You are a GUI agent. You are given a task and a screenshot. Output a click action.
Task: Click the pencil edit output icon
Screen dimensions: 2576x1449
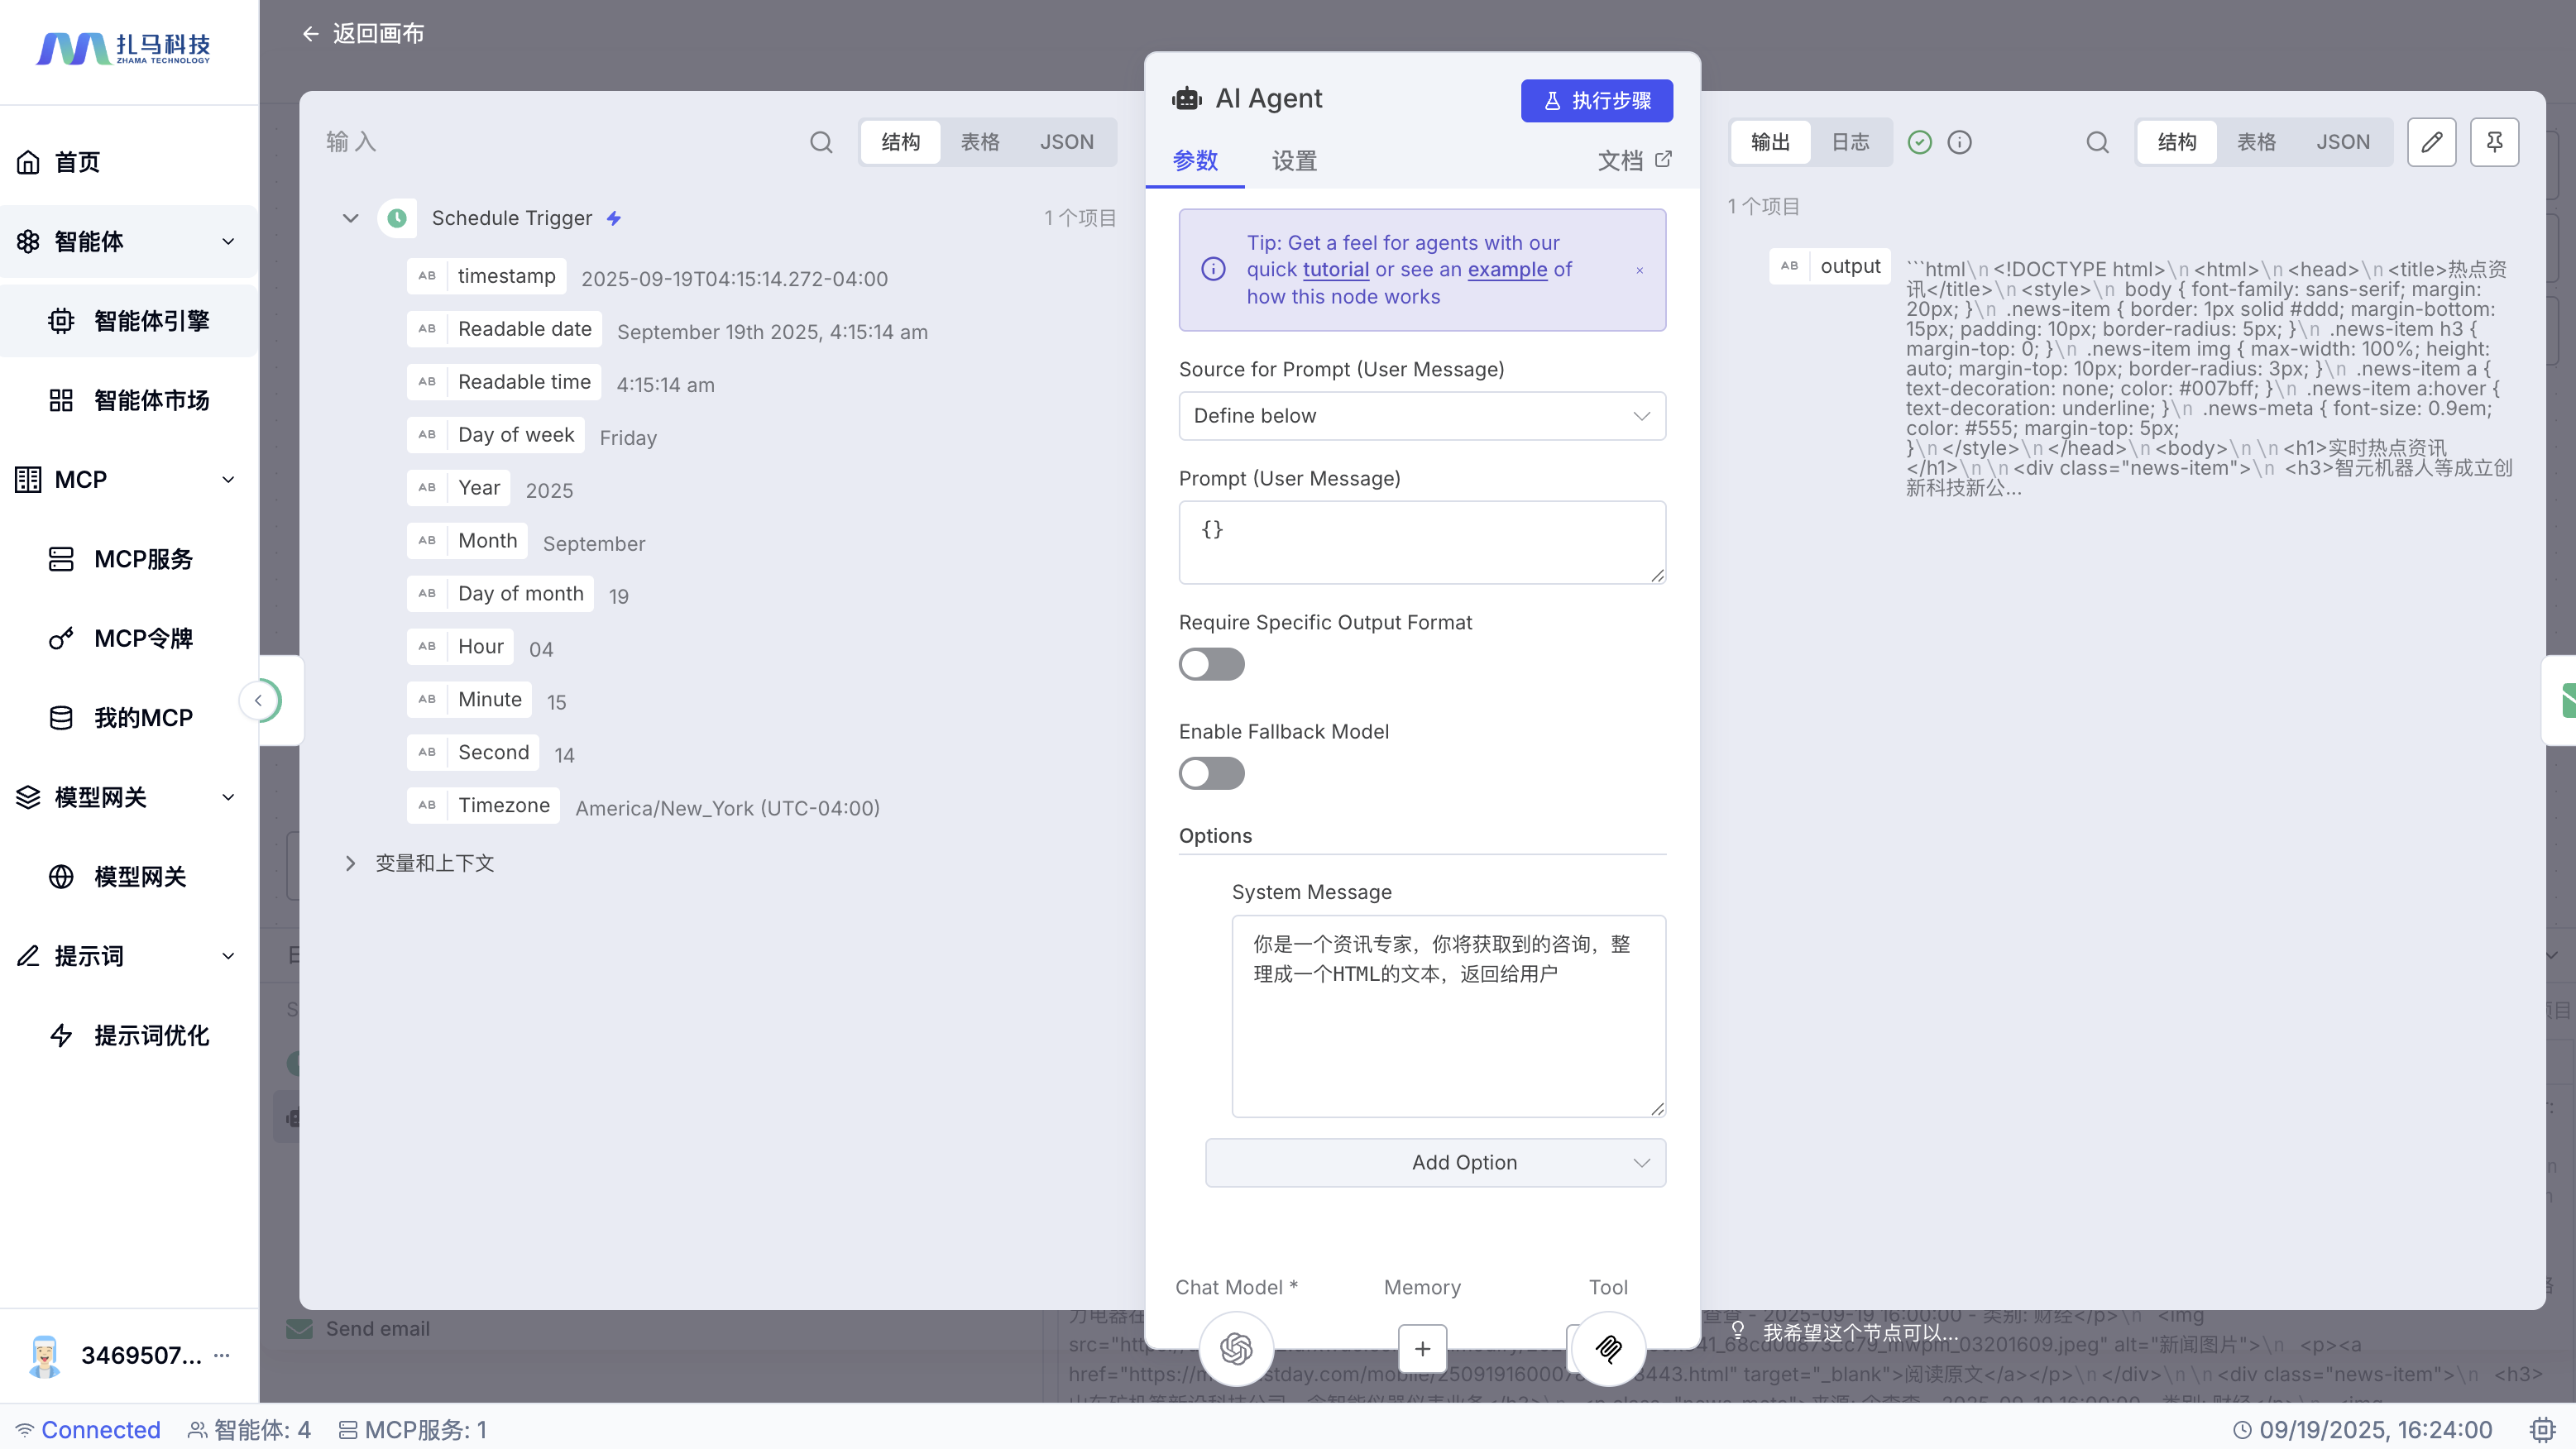coord(2431,142)
